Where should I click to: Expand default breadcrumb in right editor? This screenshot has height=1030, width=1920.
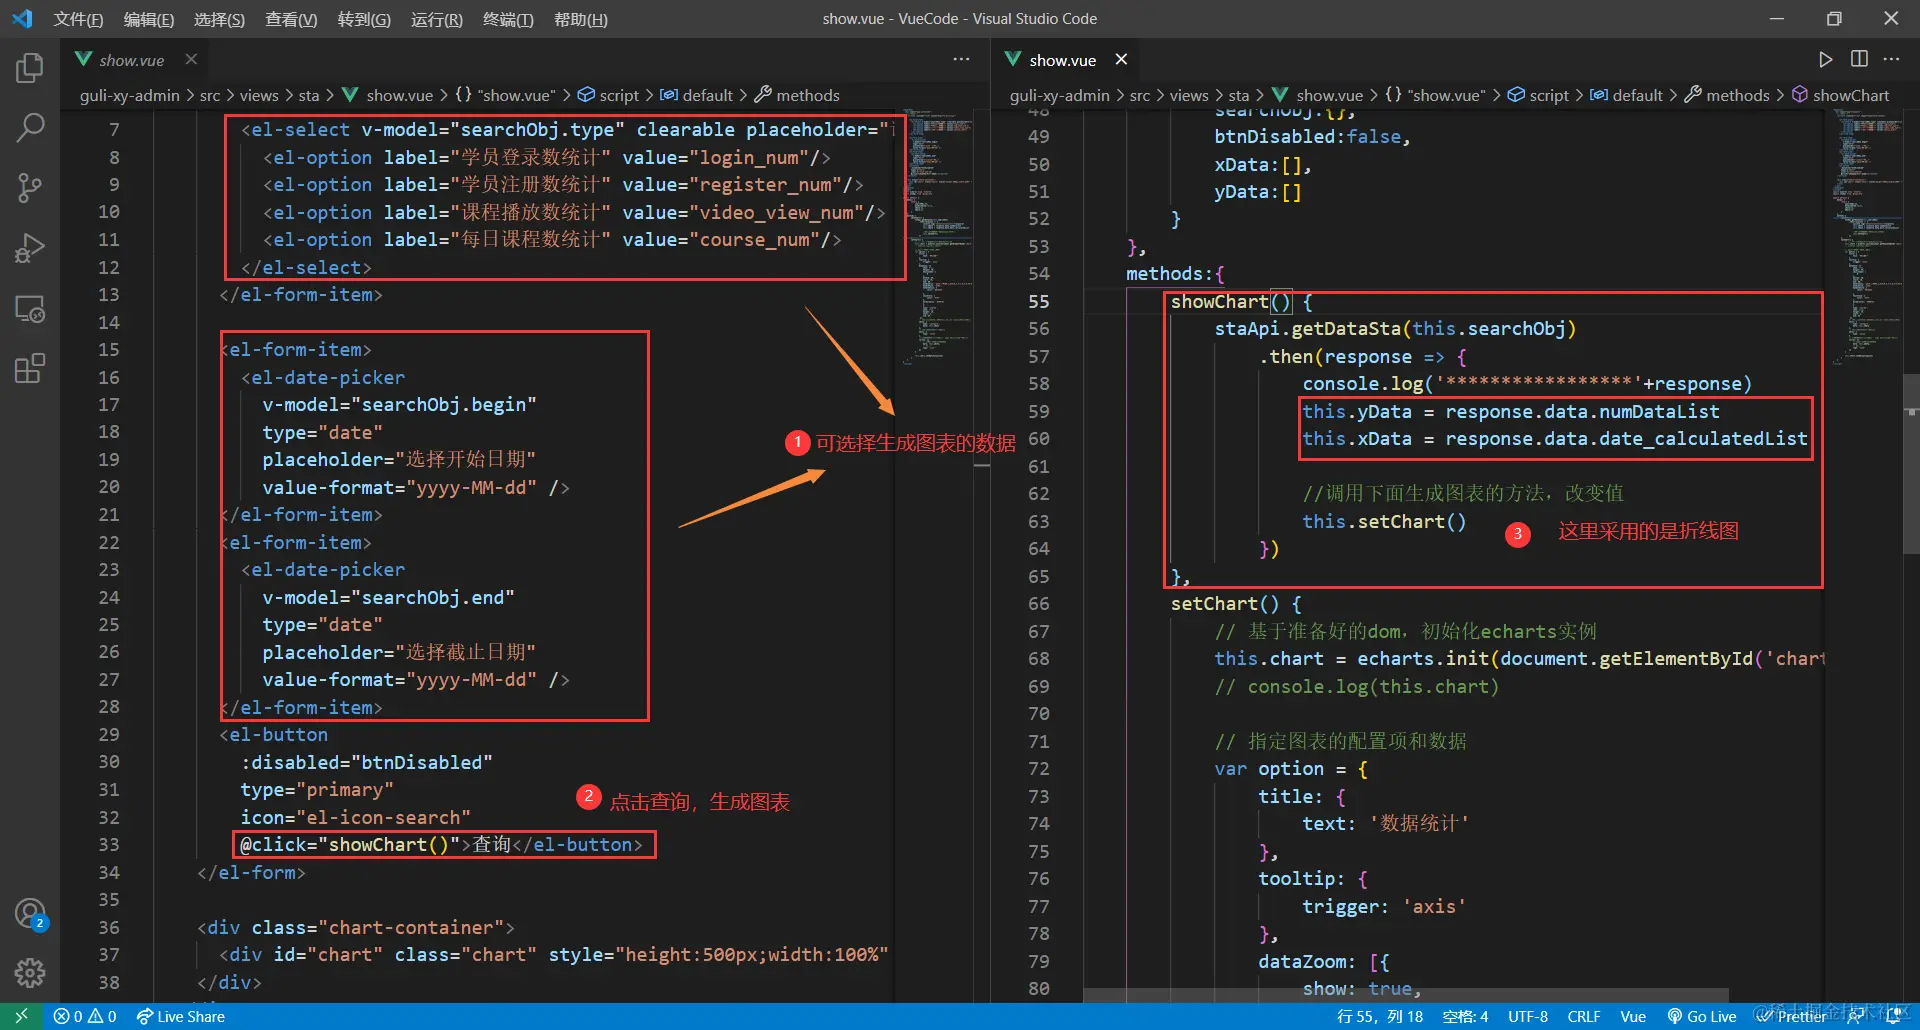point(1626,95)
